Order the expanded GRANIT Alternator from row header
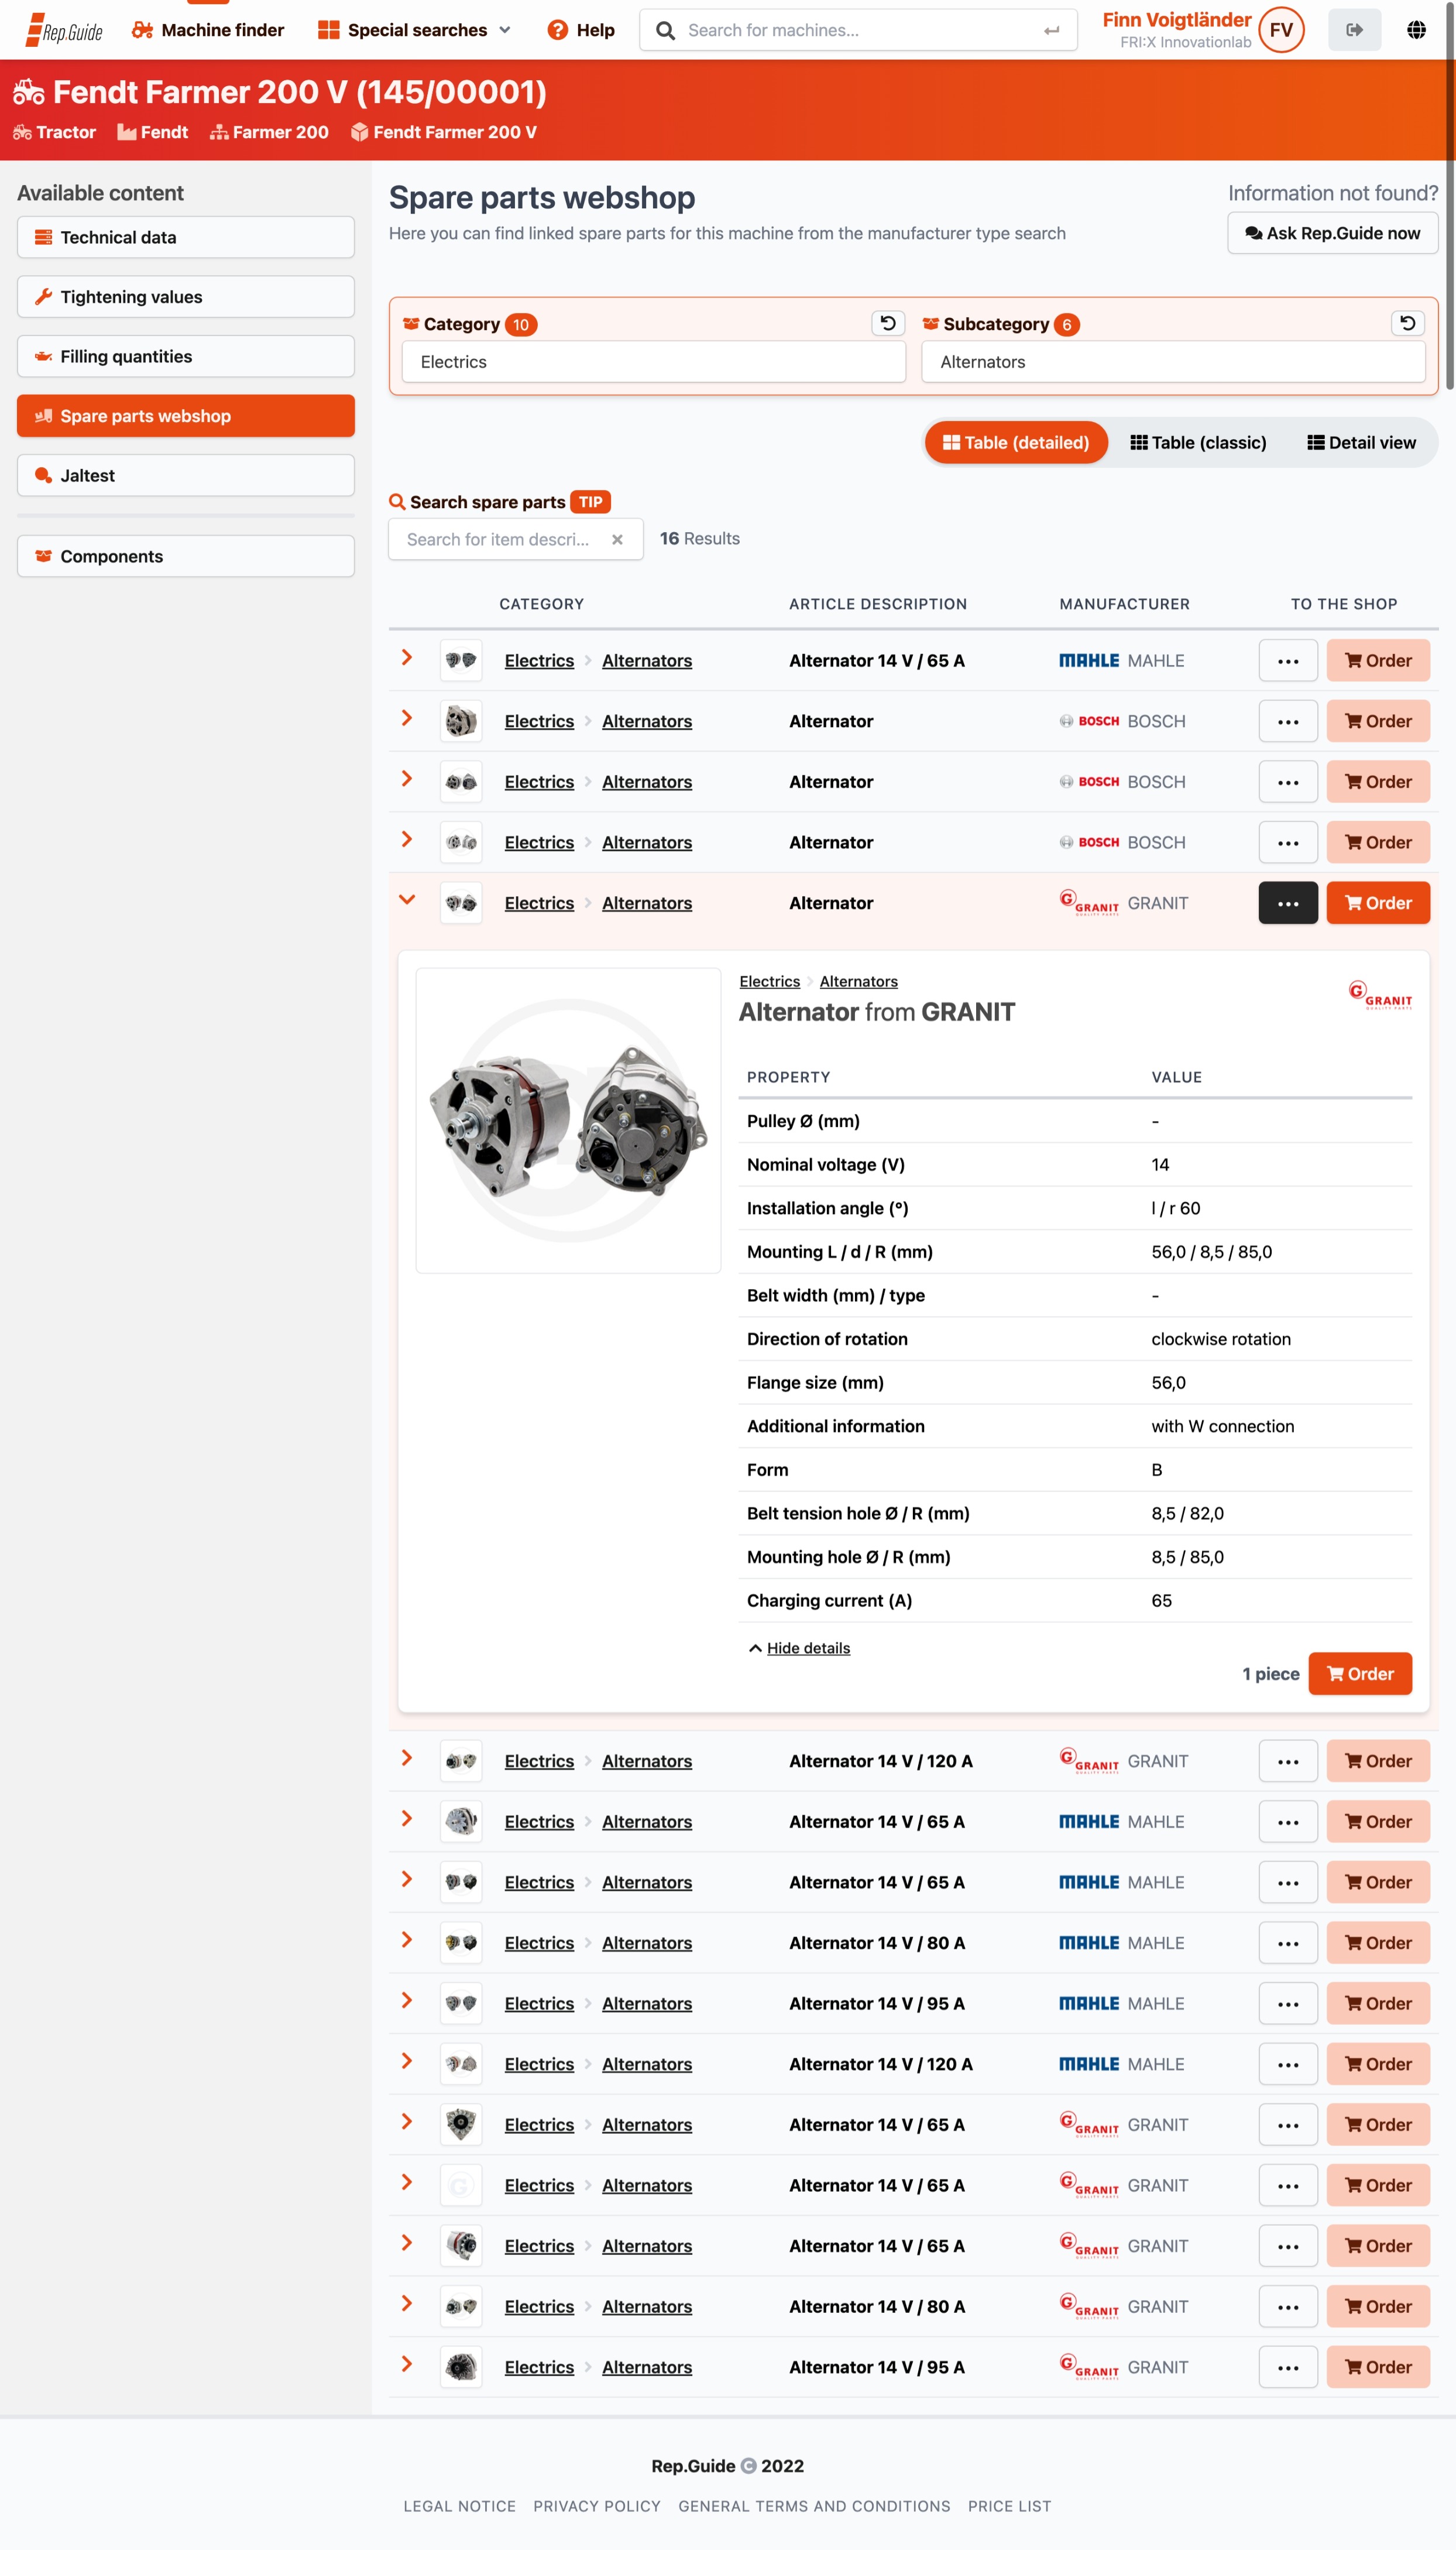 [x=1377, y=903]
